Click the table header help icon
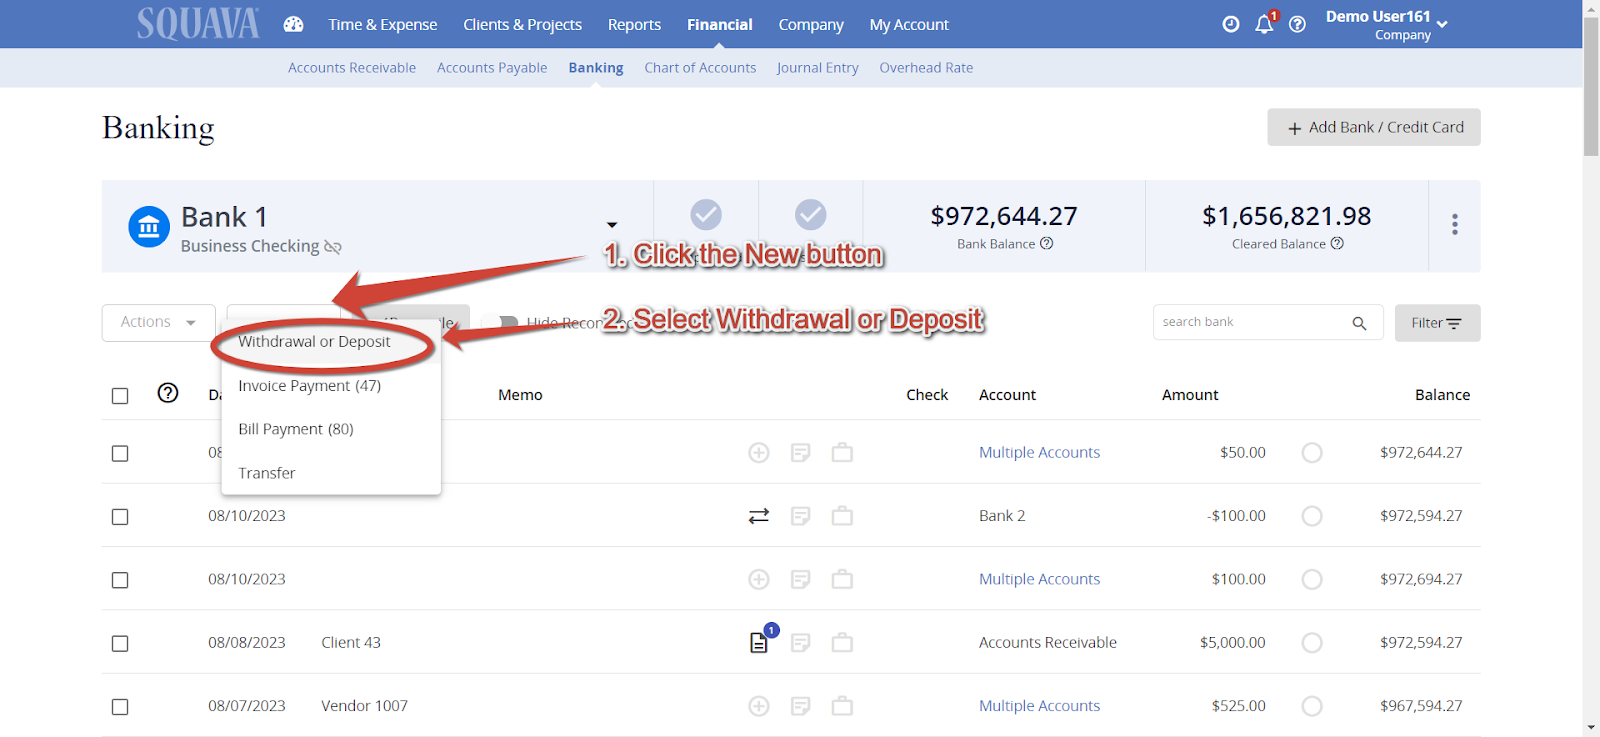 [x=168, y=393]
